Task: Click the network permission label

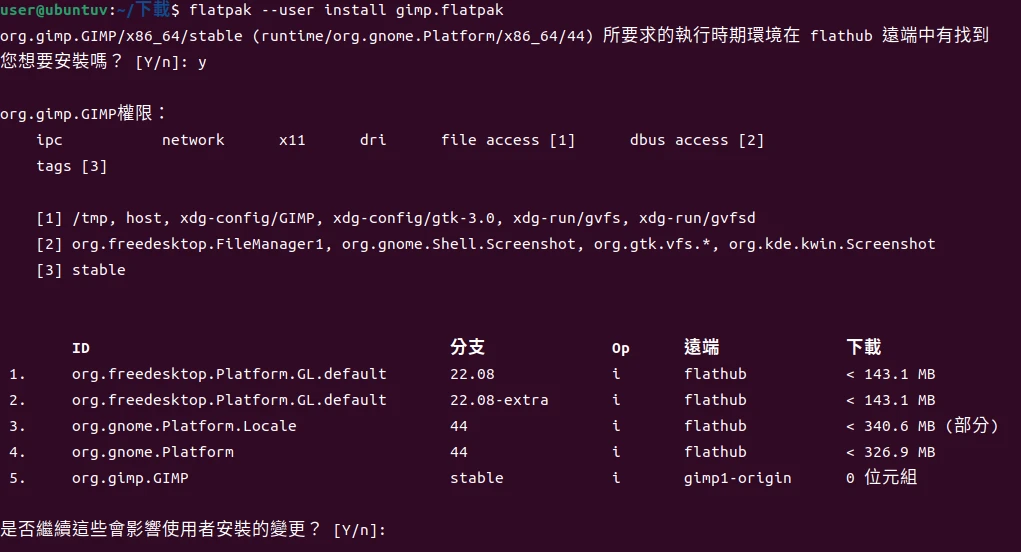Action: 193,140
